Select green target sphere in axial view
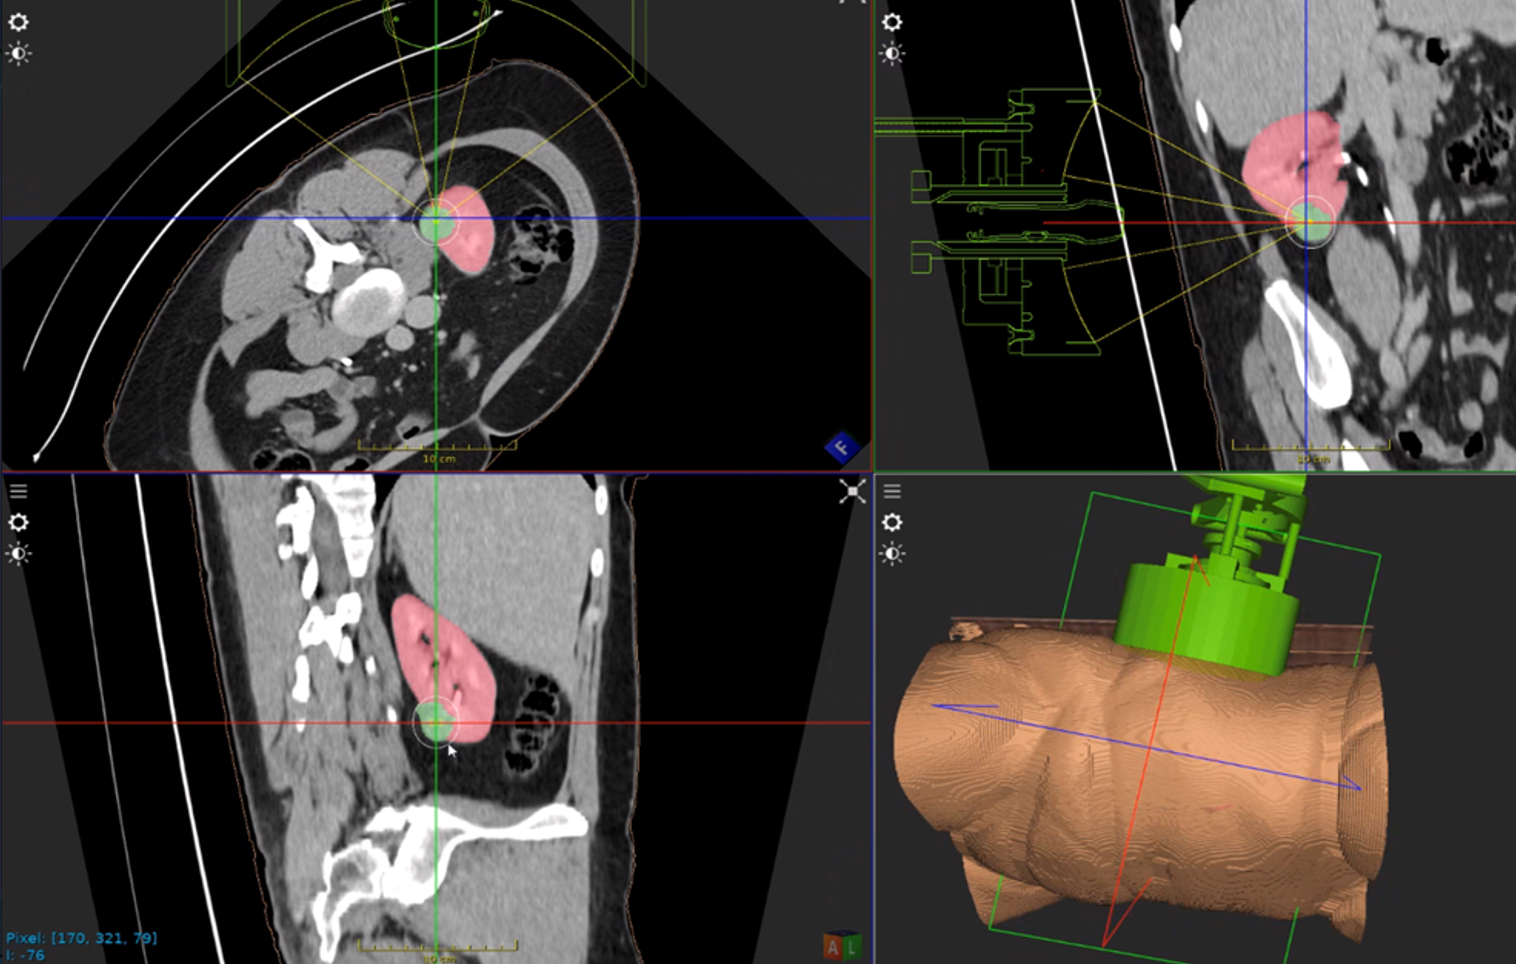Screen dimensions: 1516x964 coord(436,221)
